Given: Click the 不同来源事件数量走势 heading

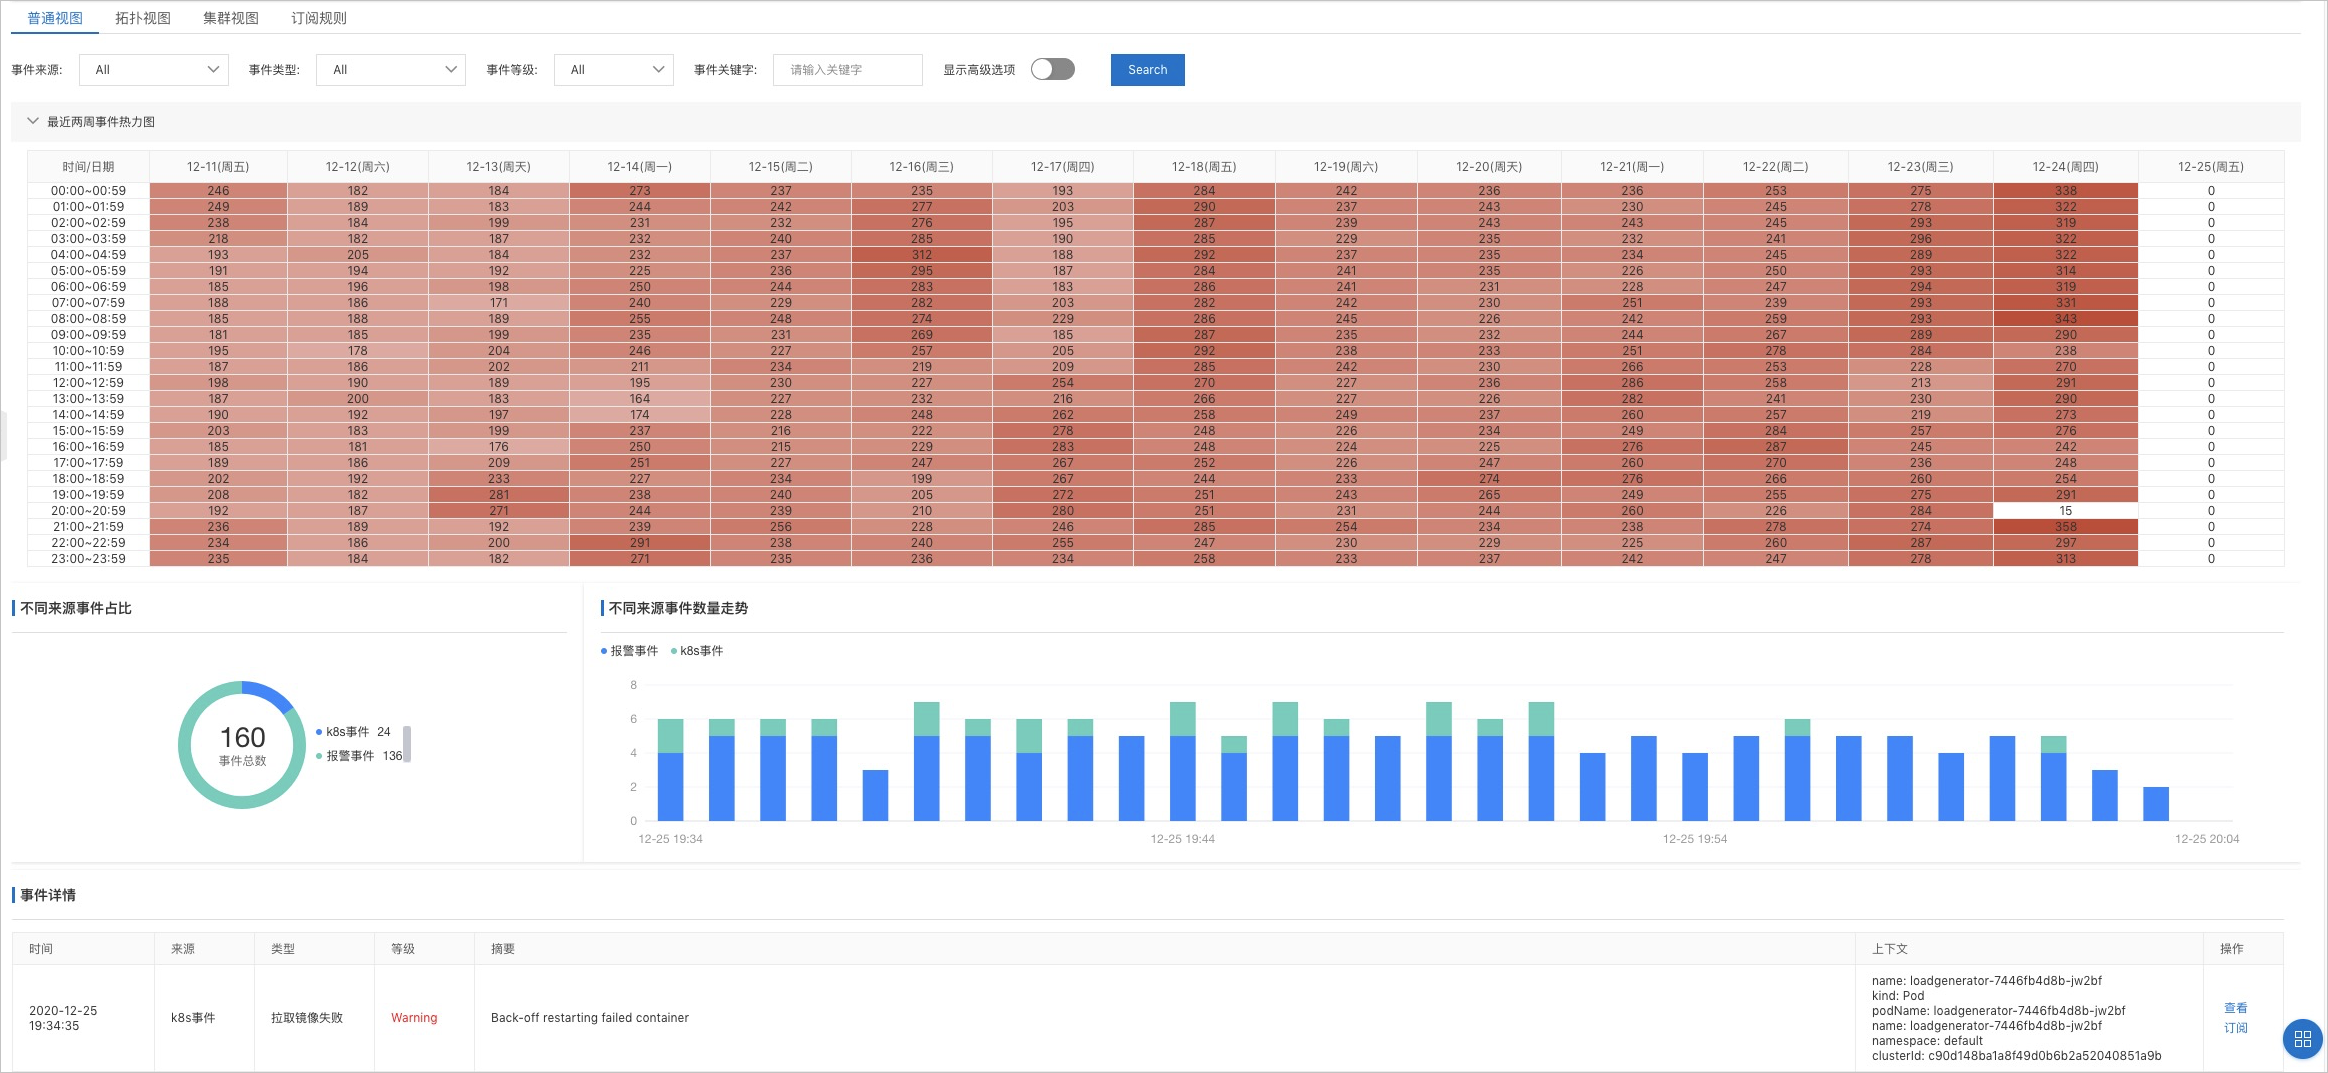Looking at the screenshot, I should [678, 608].
